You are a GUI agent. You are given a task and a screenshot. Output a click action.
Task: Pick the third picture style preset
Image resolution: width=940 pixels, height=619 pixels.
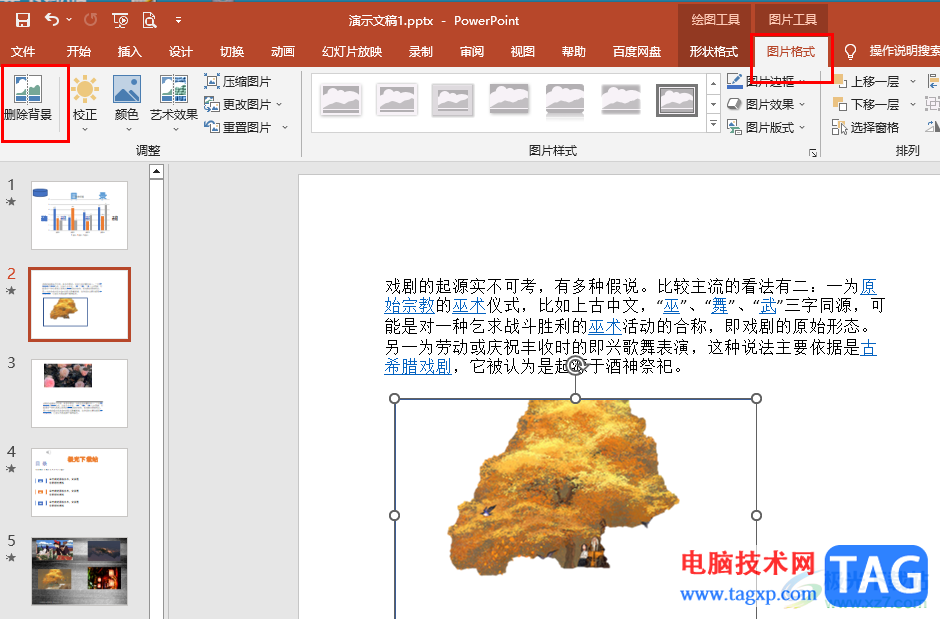(x=452, y=99)
